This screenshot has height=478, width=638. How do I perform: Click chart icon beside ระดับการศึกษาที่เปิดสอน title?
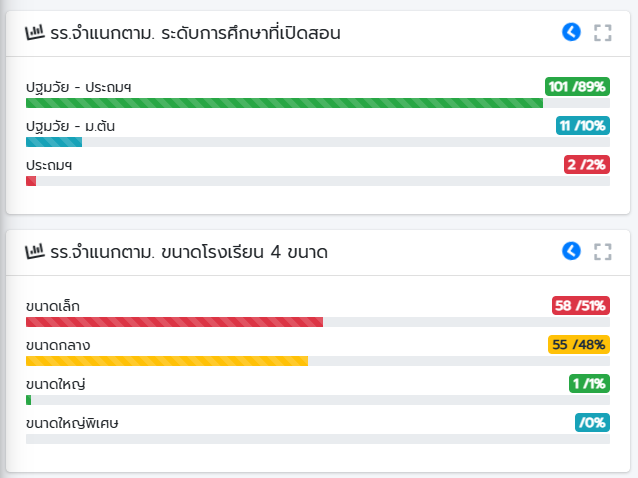point(35,33)
